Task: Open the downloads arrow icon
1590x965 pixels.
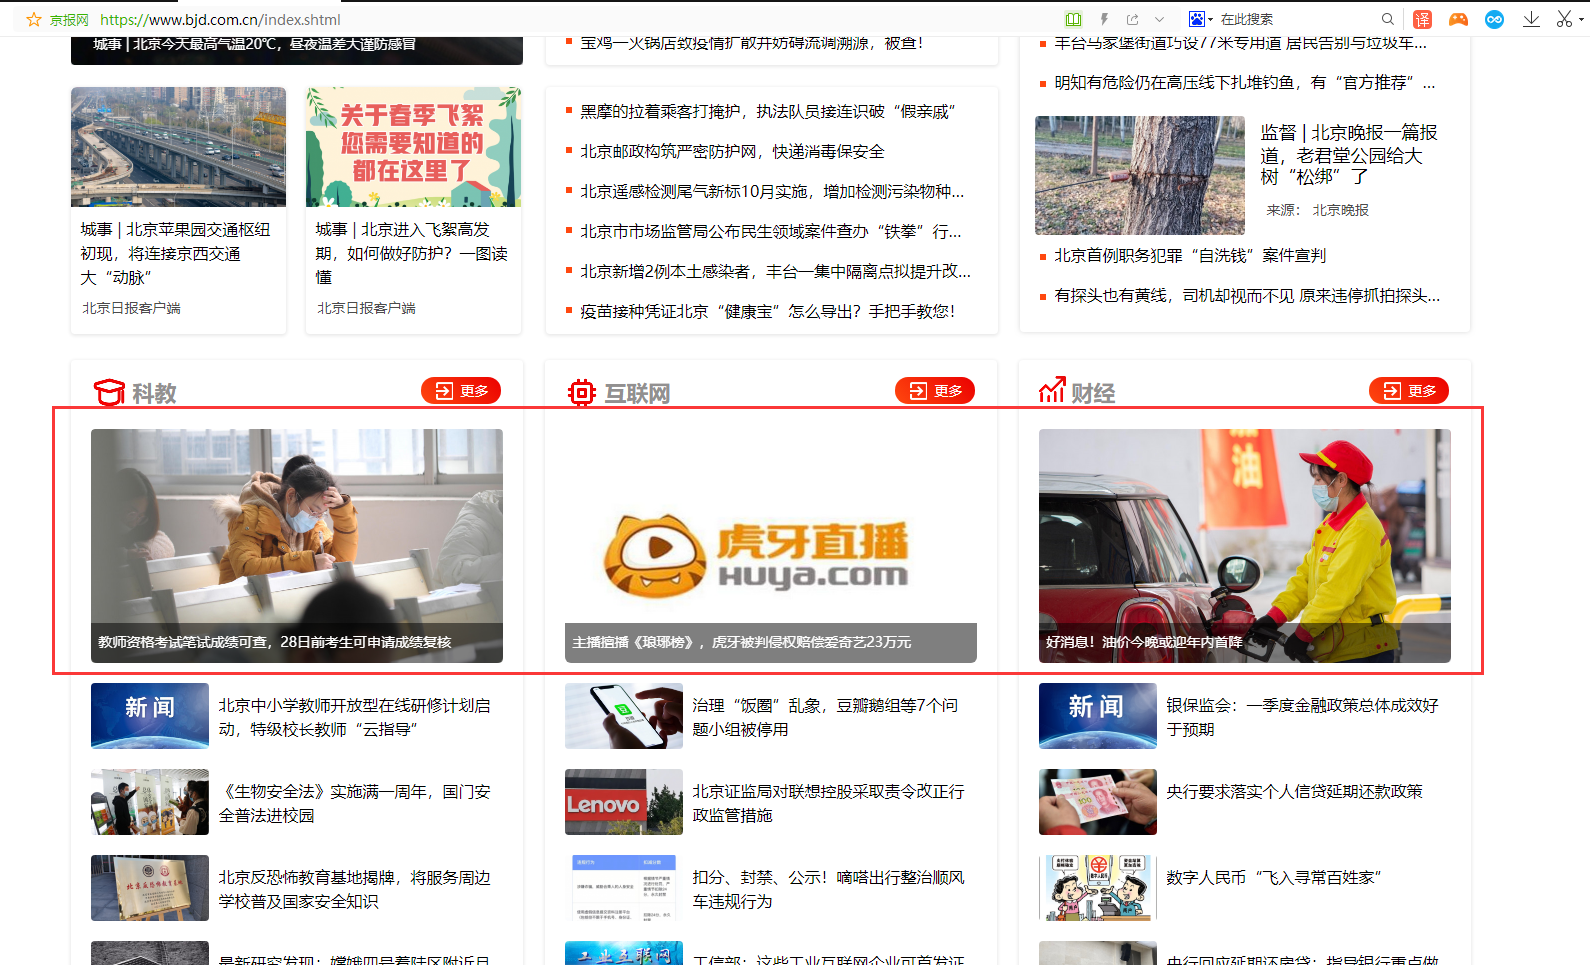Action: click(x=1531, y=19)
